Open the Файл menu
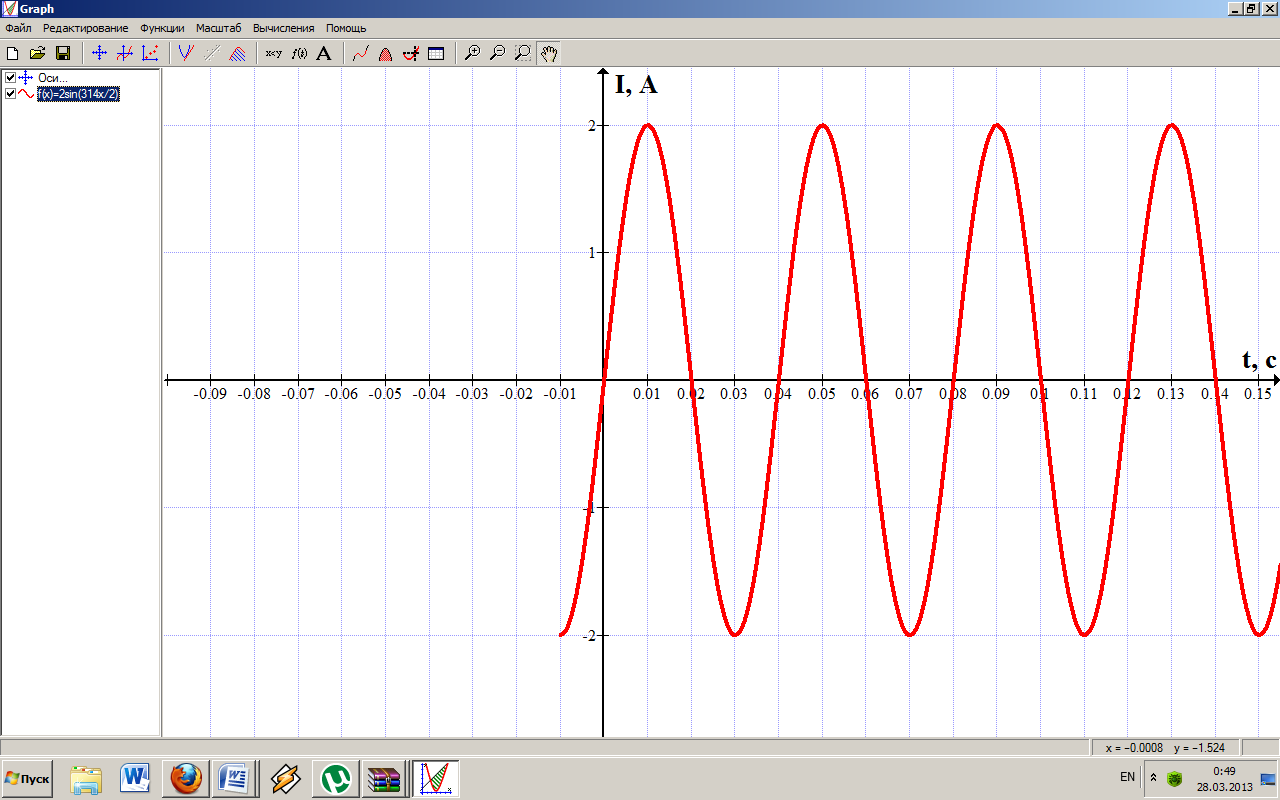1280x800 pixels. (x=18, y=28)
